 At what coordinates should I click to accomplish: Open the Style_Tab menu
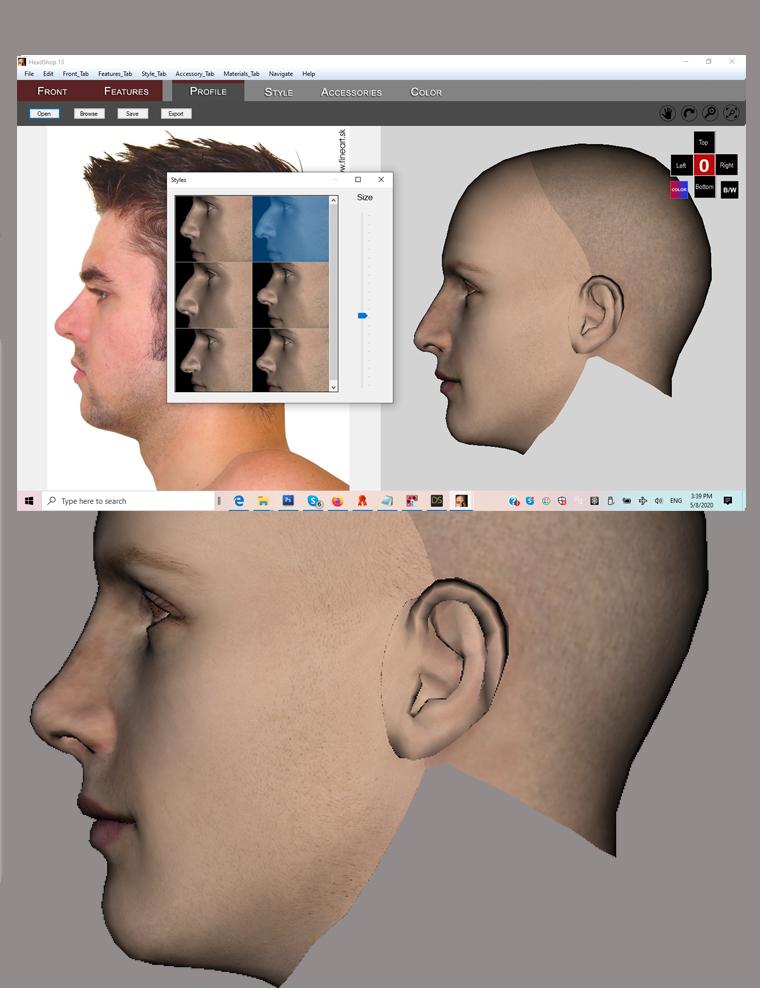coord(153,74)
